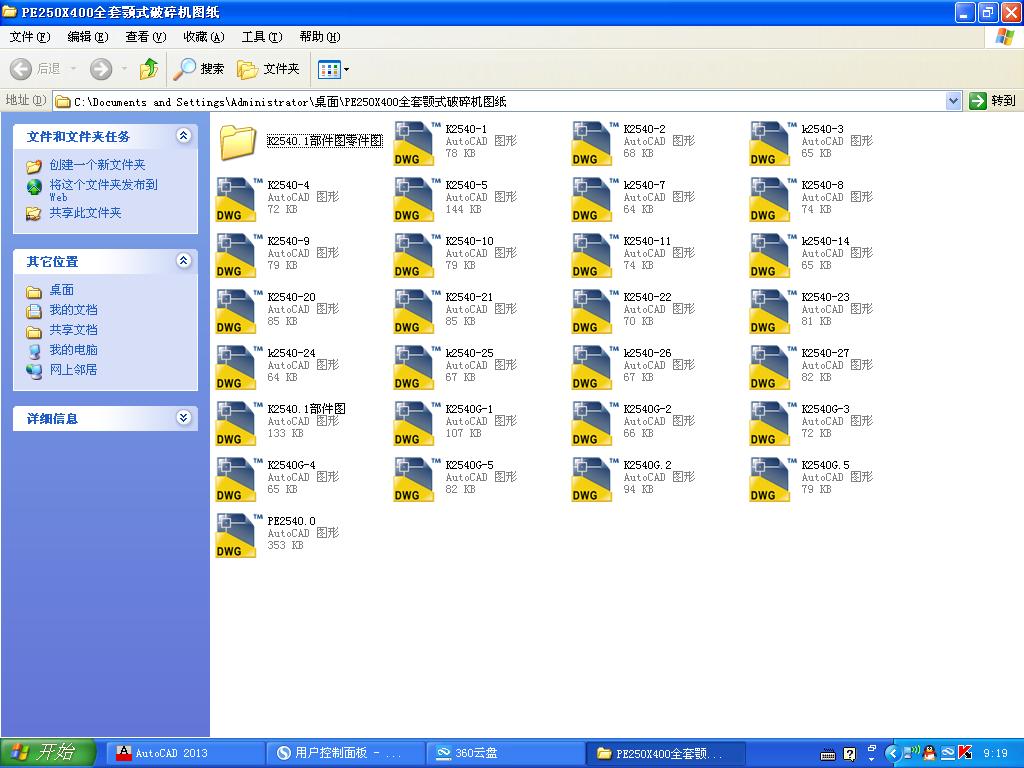Open the 文件(F) menu
The height and width of the screenshot is (768, 1024).
(x=29, y=37)
